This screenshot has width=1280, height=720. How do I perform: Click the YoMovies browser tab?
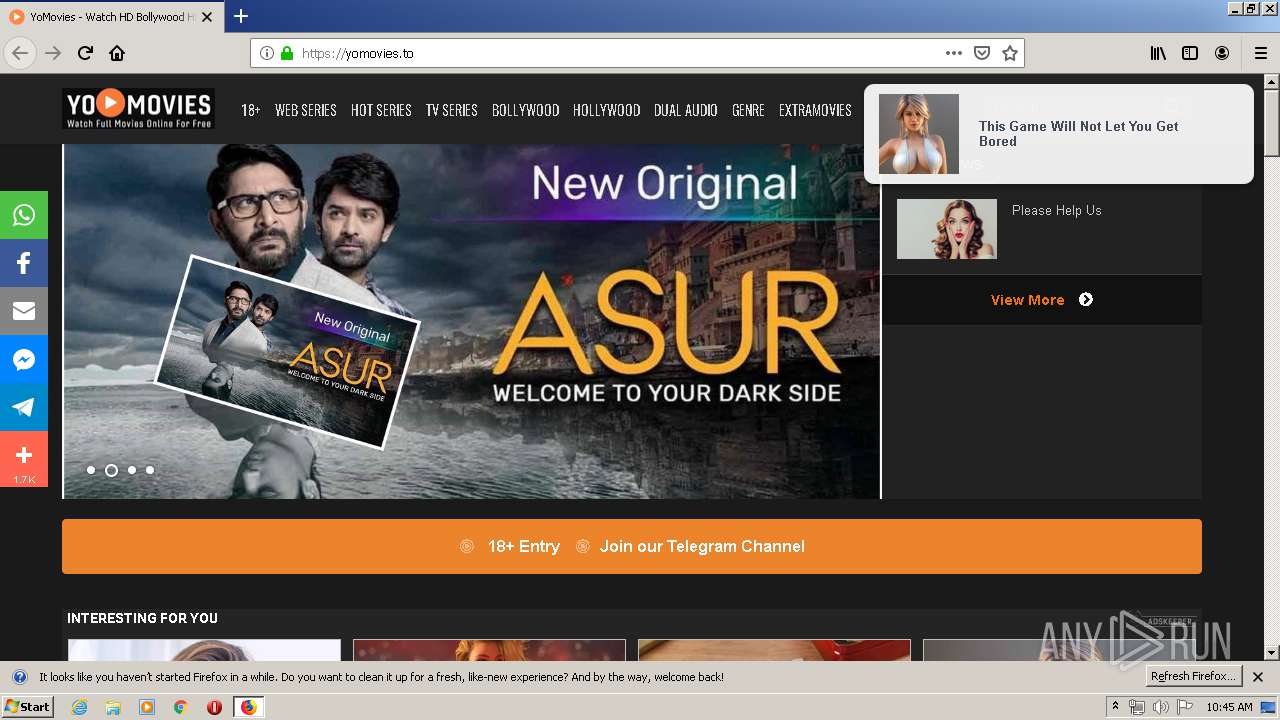pyautogui.click(x=111, y=16)
